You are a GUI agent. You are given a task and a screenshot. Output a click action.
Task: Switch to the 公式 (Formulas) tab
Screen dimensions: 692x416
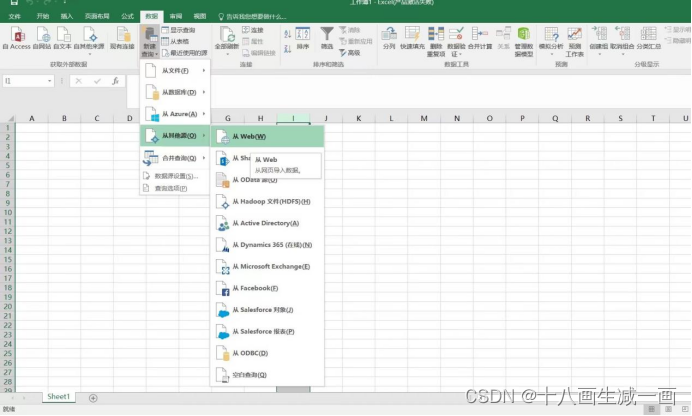tap(128, 16)
